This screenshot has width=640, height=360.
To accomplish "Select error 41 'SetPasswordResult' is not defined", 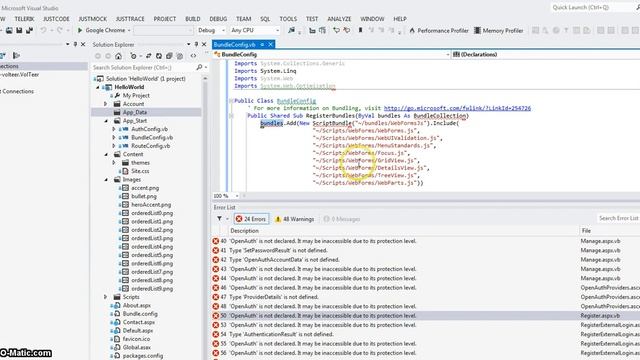I will click(x=278, y=250).
